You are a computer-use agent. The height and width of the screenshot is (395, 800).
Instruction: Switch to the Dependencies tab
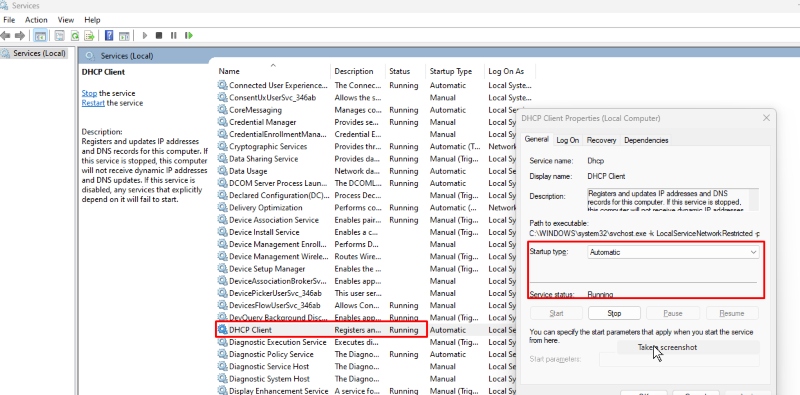[x=646, y=140]
